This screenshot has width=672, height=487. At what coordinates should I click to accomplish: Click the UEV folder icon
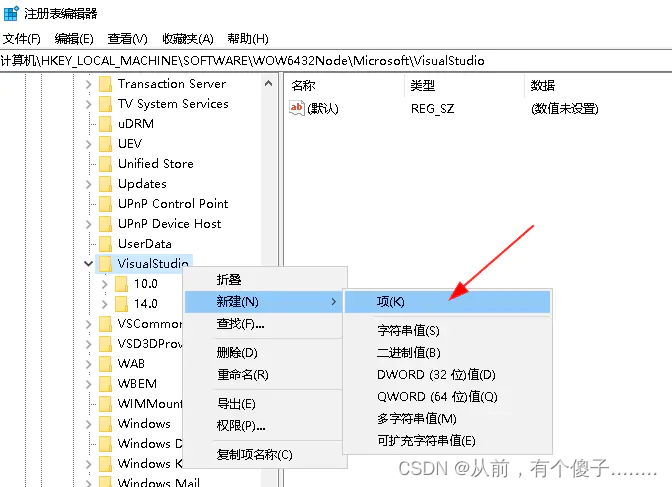click(x=105, y=144)
